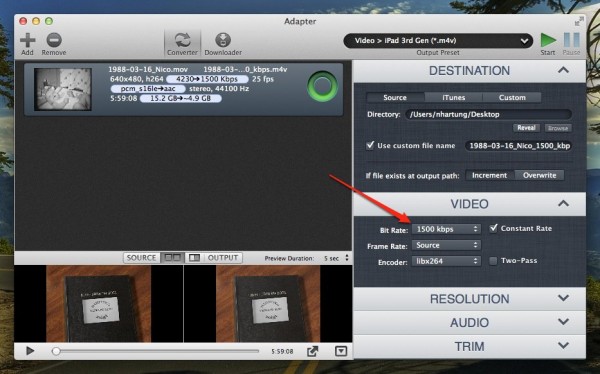Open the Frame Rate dropdown
The width and height of the screenshot is (600, 374).
pos(446,245)
